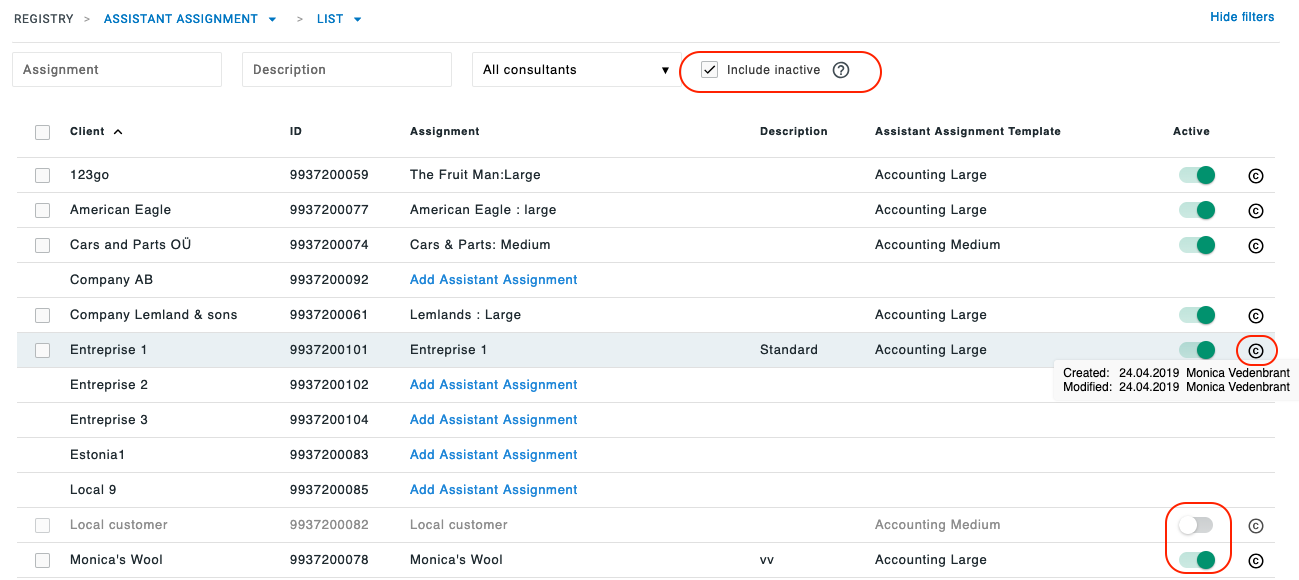Click info icon for Company Lemland & sons

[x=1256, y=316]
